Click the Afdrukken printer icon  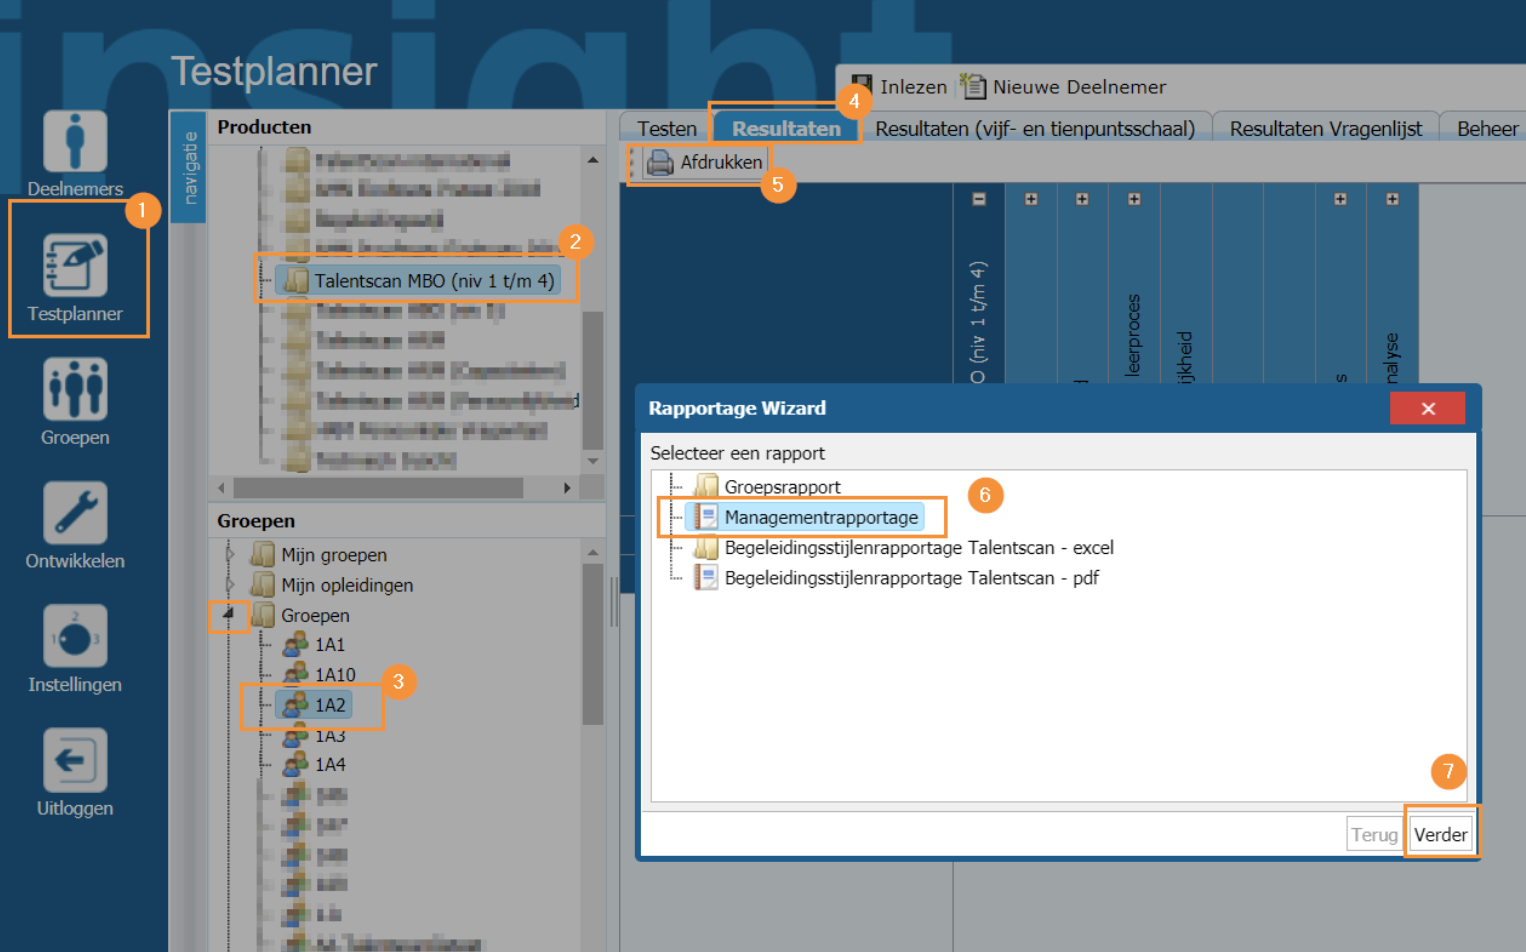point(660,162)
